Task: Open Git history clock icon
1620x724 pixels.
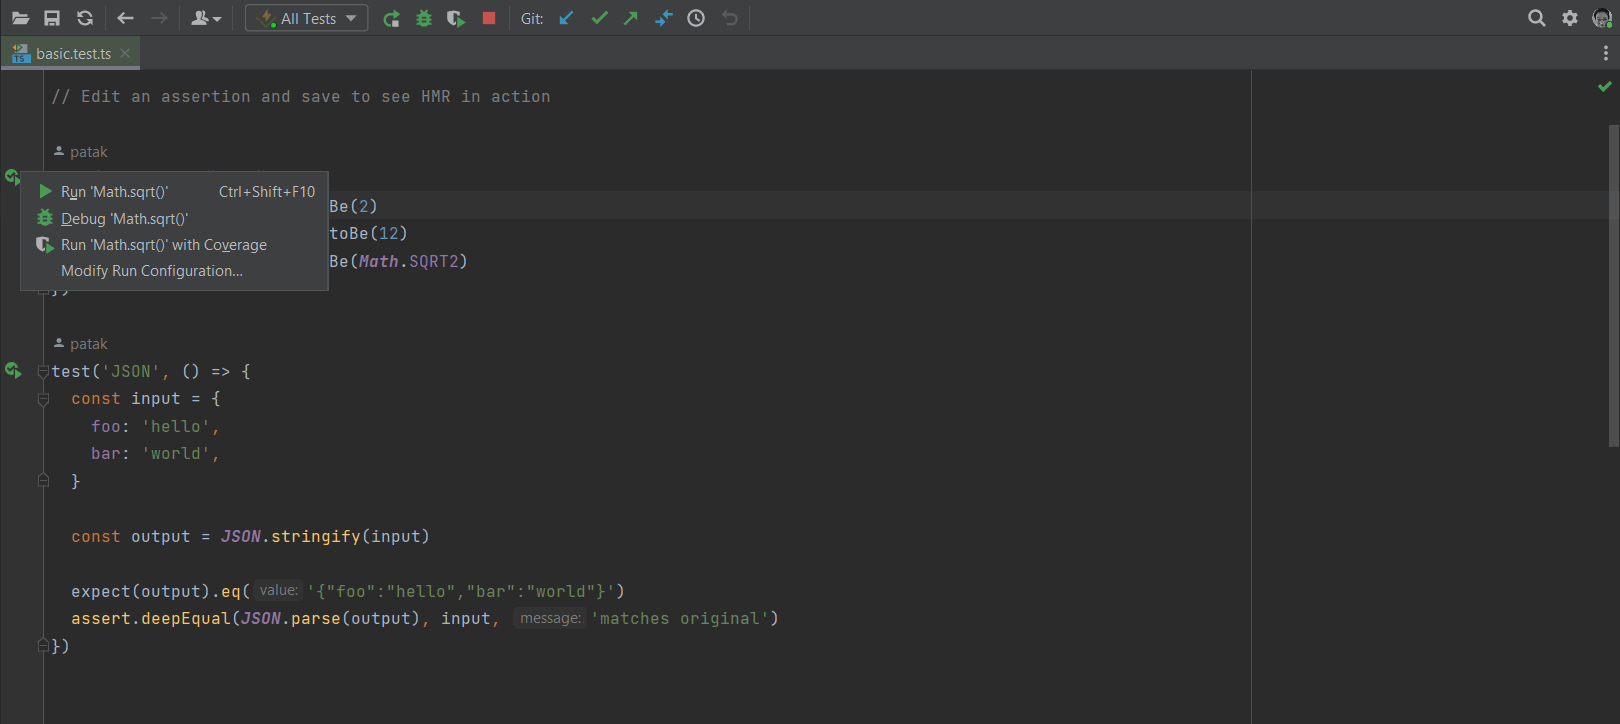Action: [x=696, y=18]
